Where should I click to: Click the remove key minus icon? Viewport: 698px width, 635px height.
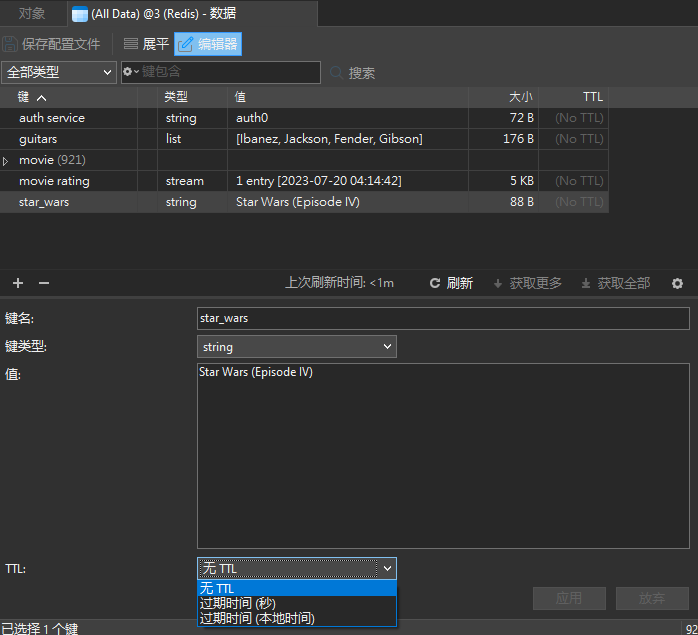44,283
